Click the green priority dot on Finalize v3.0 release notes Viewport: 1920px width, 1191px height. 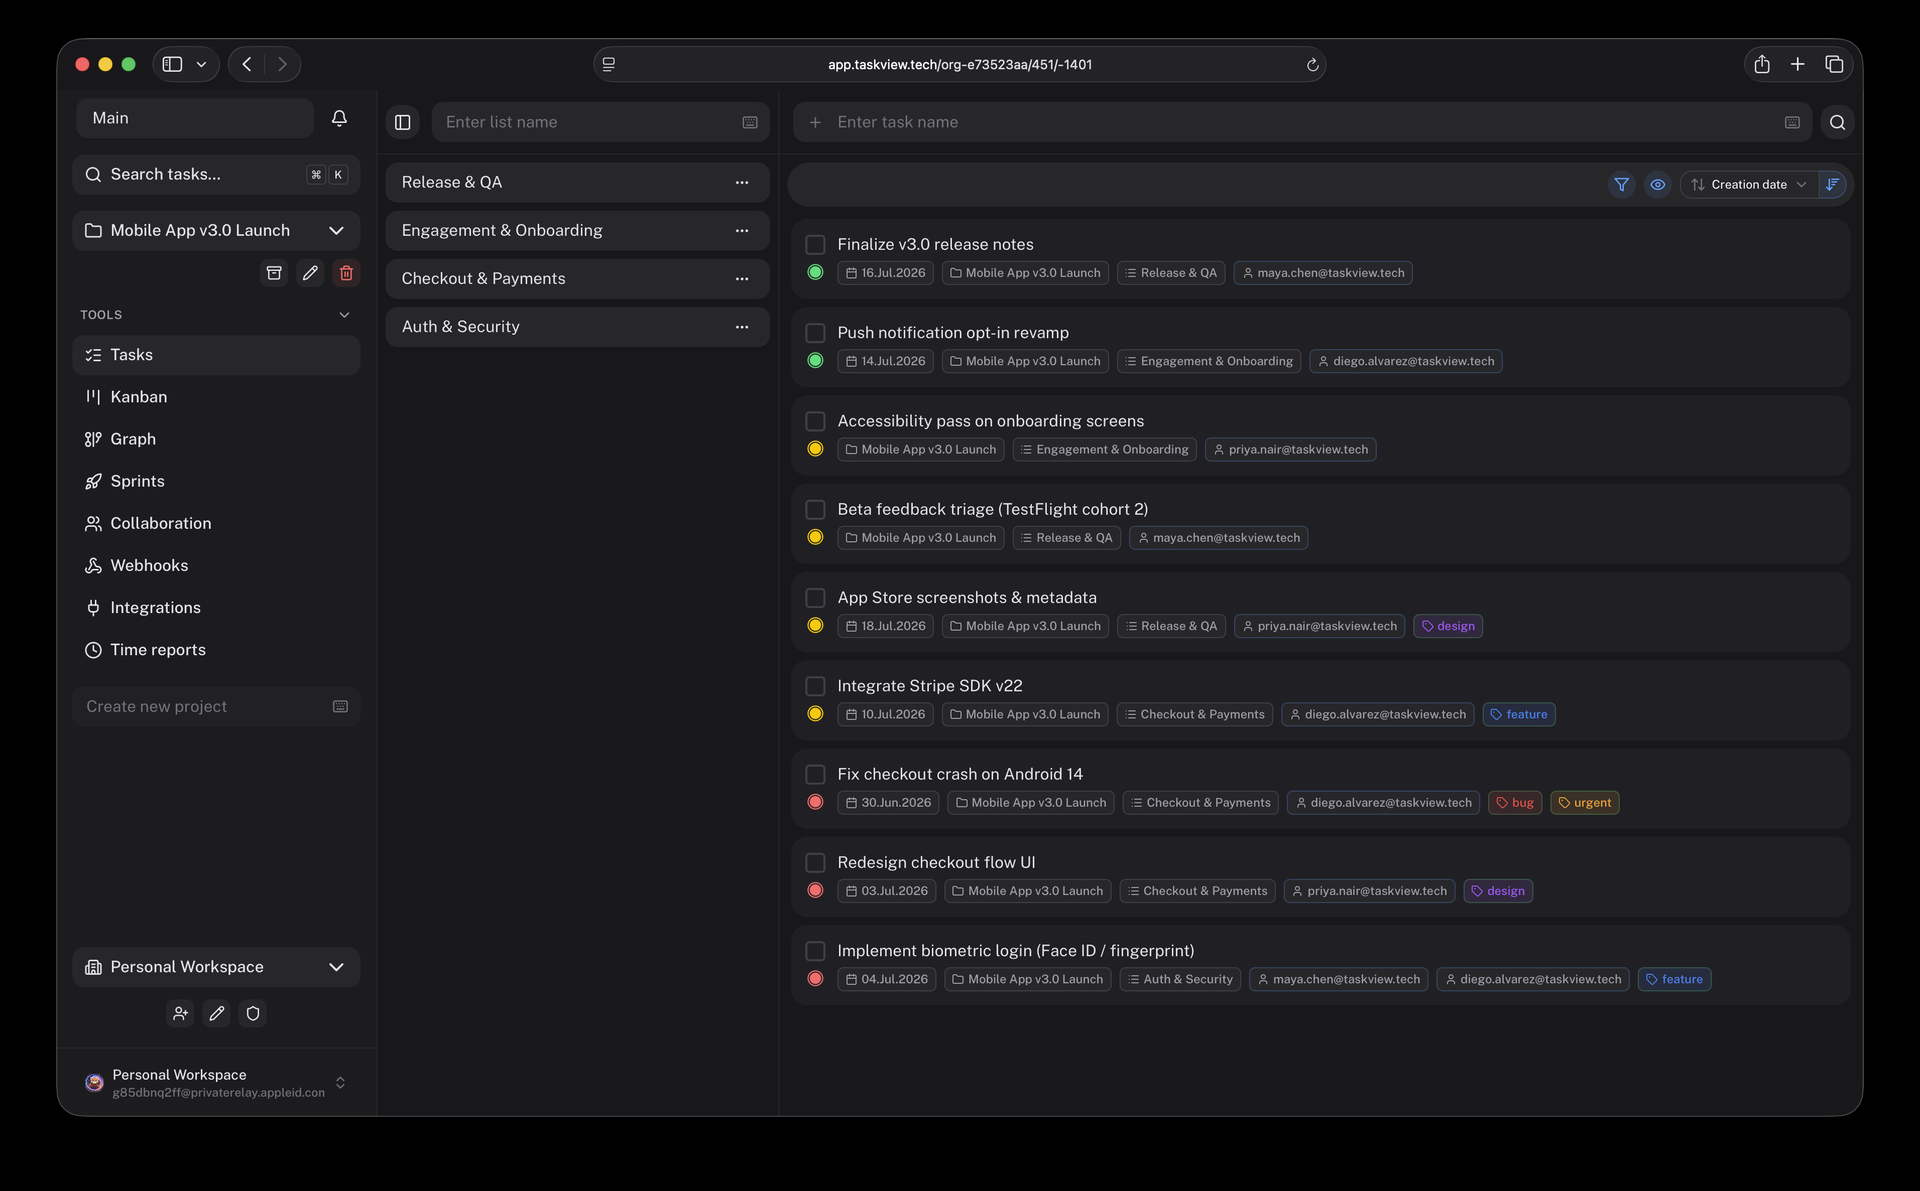click(x=815, y=272)
